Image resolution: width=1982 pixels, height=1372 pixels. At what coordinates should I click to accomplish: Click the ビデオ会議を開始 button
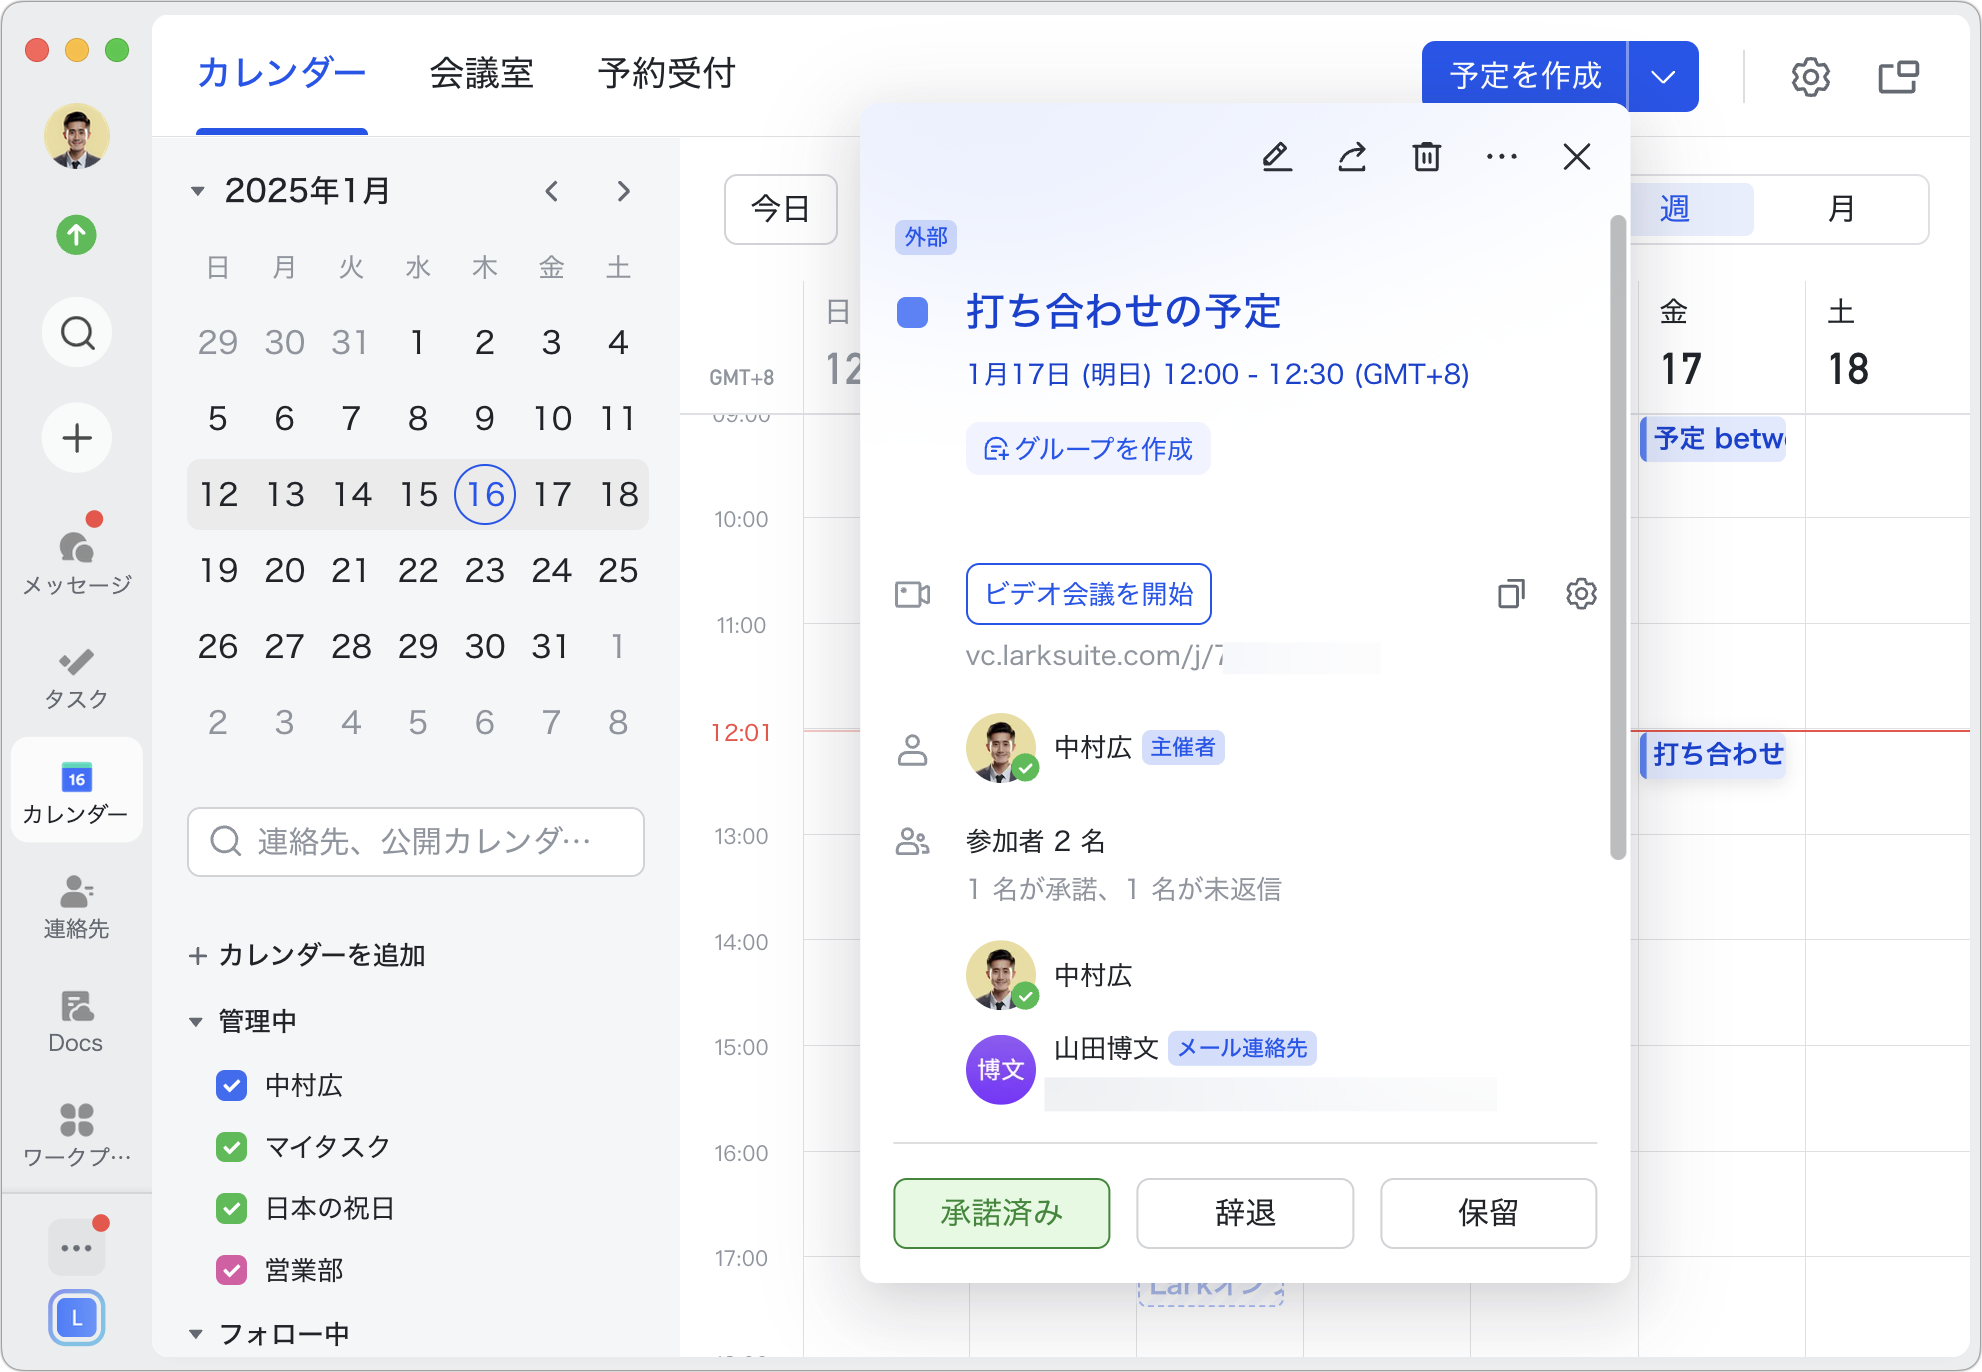[x=1088, y=594]
